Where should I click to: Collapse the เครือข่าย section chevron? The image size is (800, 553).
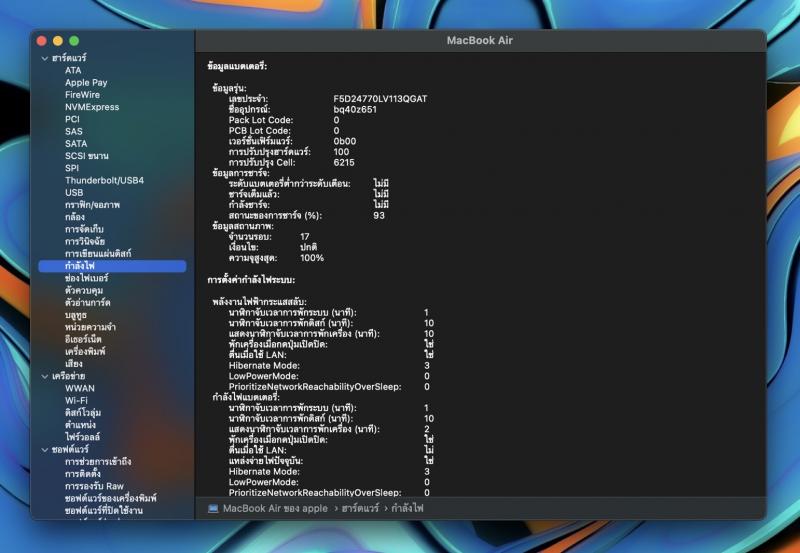[45, 376]
